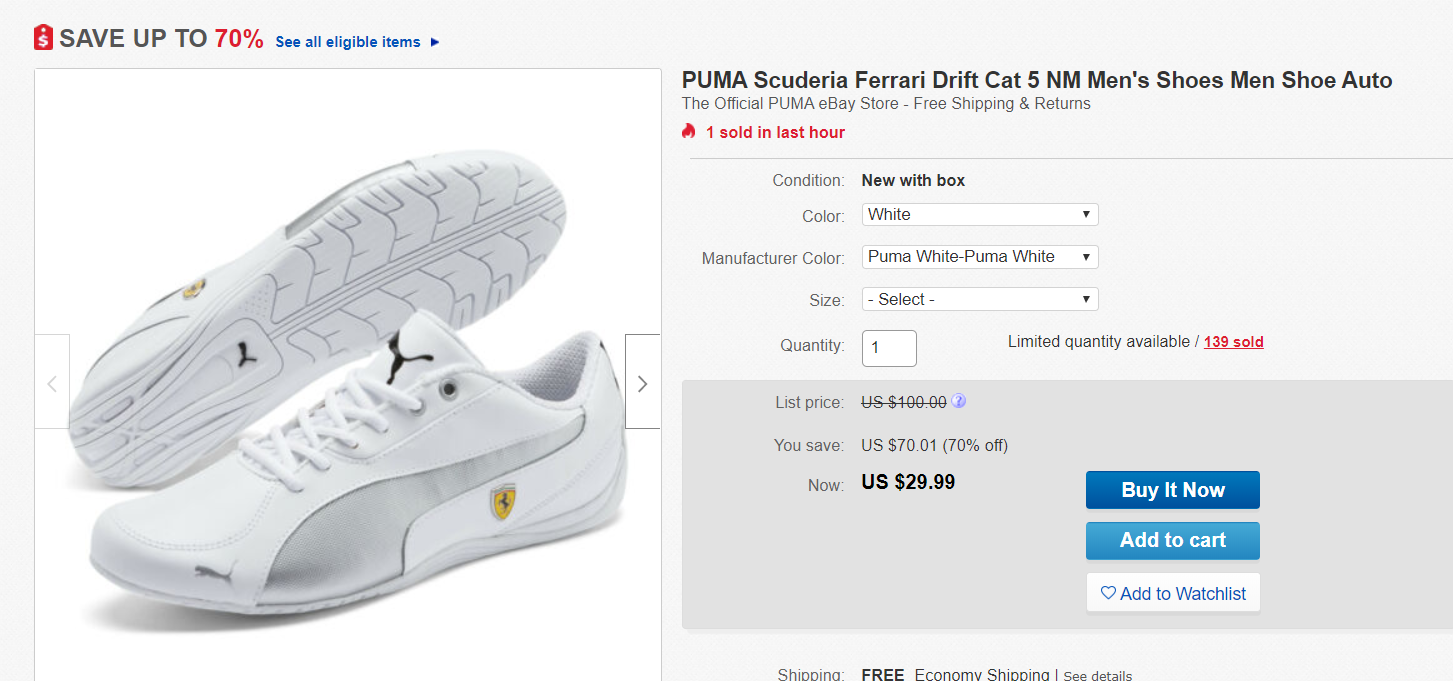Viewport: 1453px width, 681px height.
Task: Open the Manufacturer Color dropdown
Action: point(980,257)
